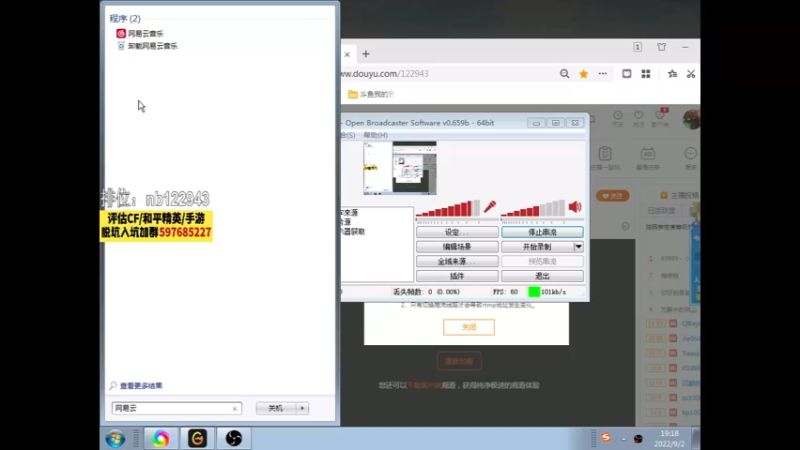
Task: Mute the microphone in OBS
Action: pyautogui.click(x=490, y=207)
